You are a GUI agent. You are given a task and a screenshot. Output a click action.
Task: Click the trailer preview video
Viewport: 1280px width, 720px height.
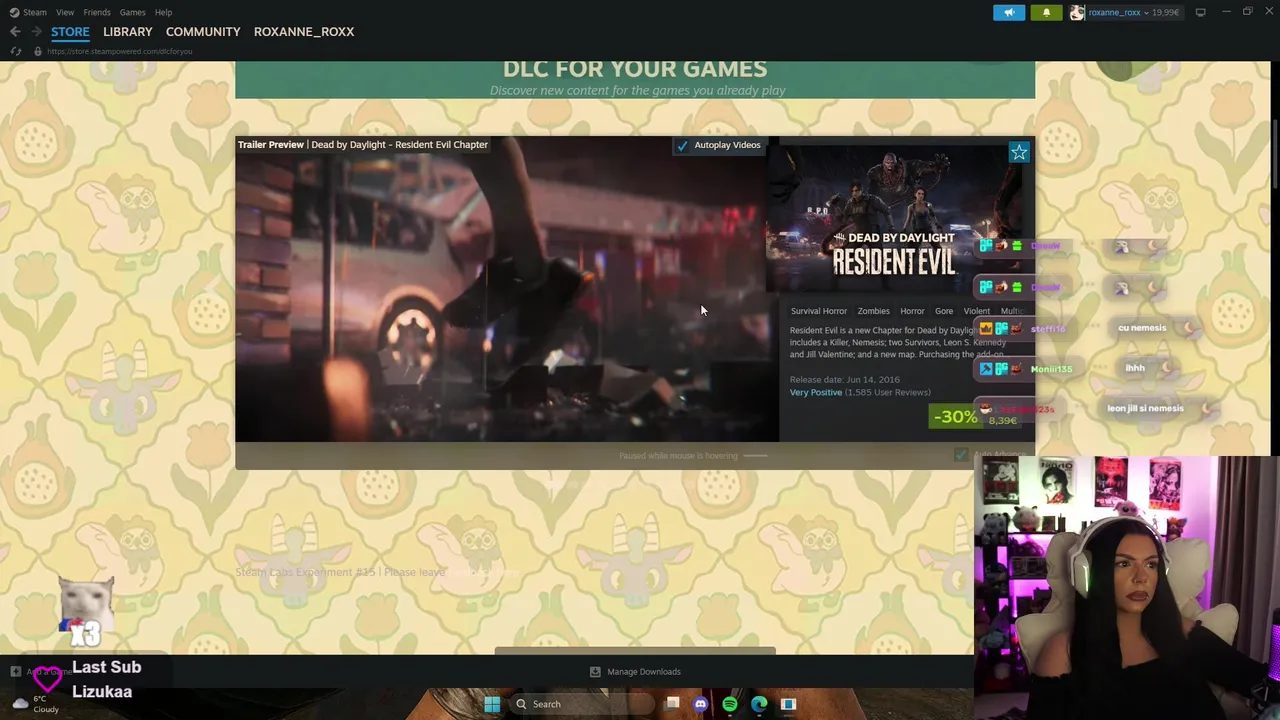[x=507, y=289]
